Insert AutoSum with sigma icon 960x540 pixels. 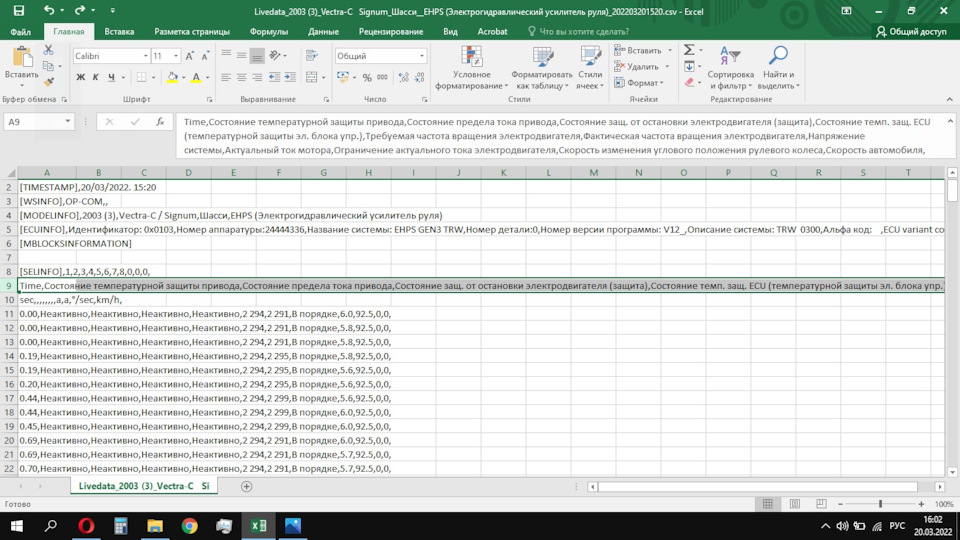coord(689,50)
